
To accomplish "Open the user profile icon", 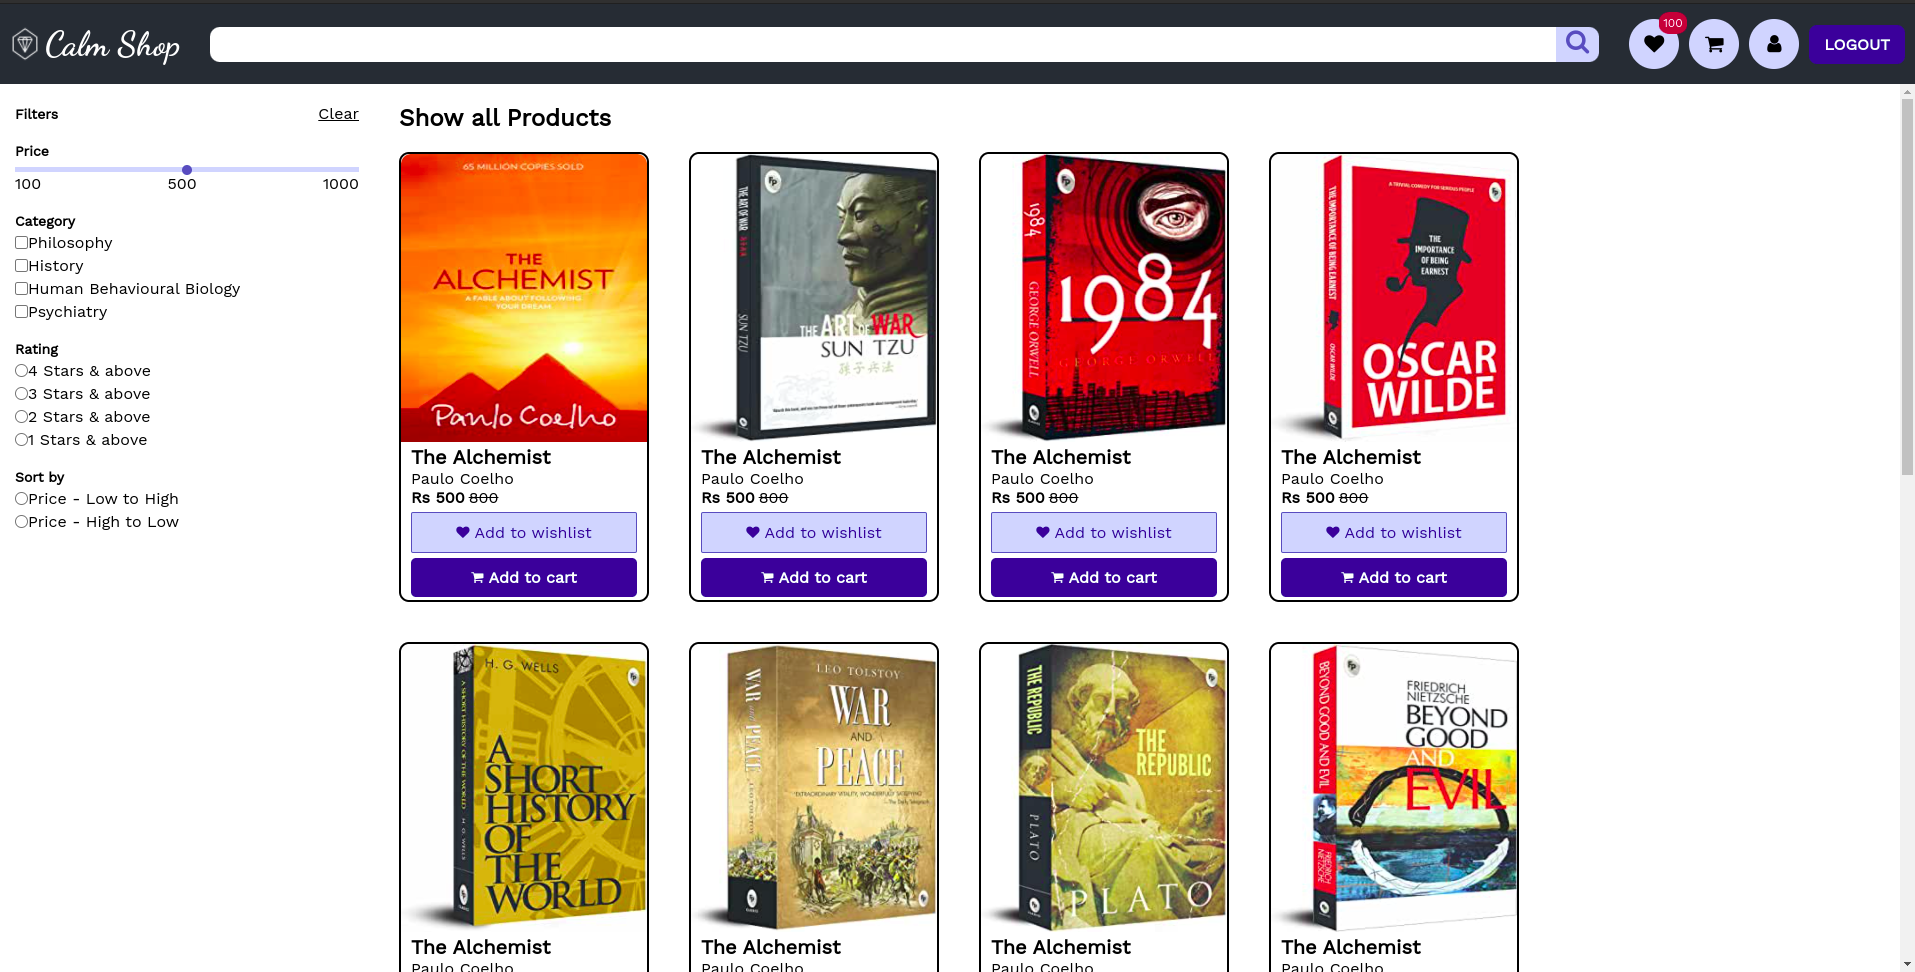I will click(1774, 44).
